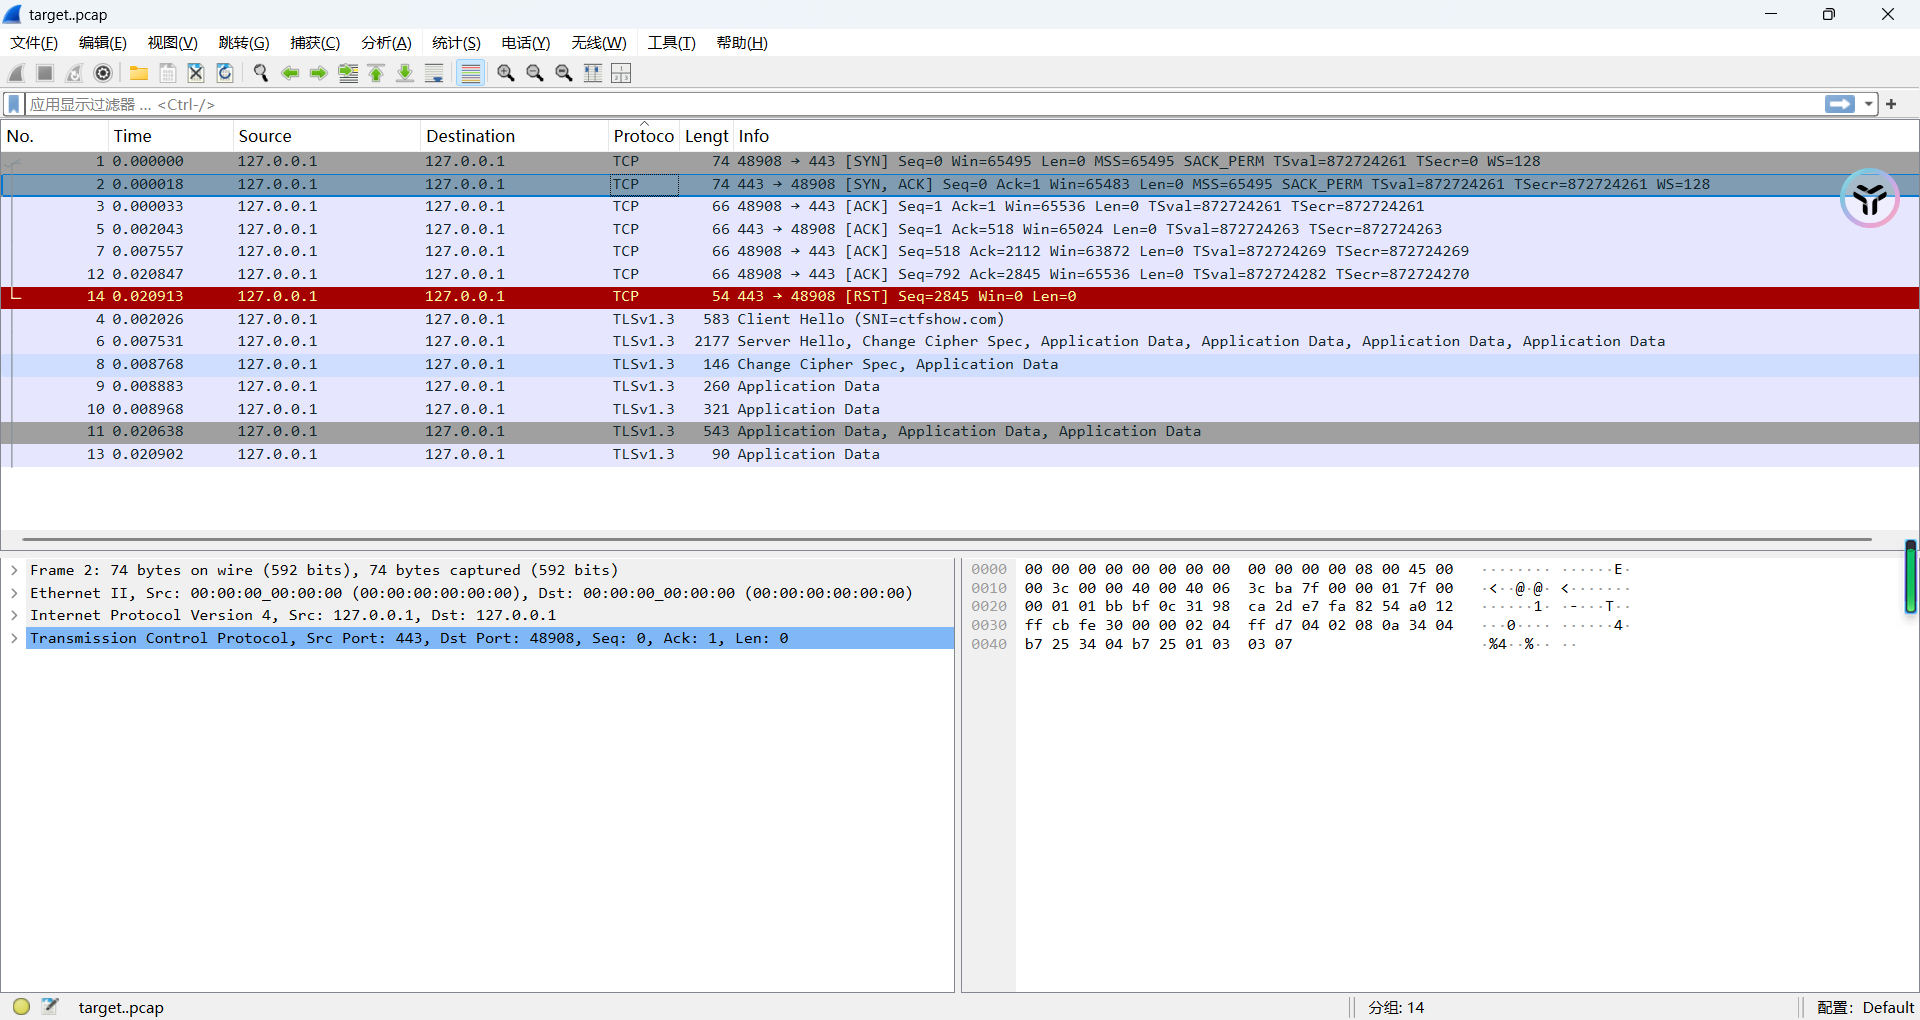
Task: Sort packets by the No. column
Action: 54,136
